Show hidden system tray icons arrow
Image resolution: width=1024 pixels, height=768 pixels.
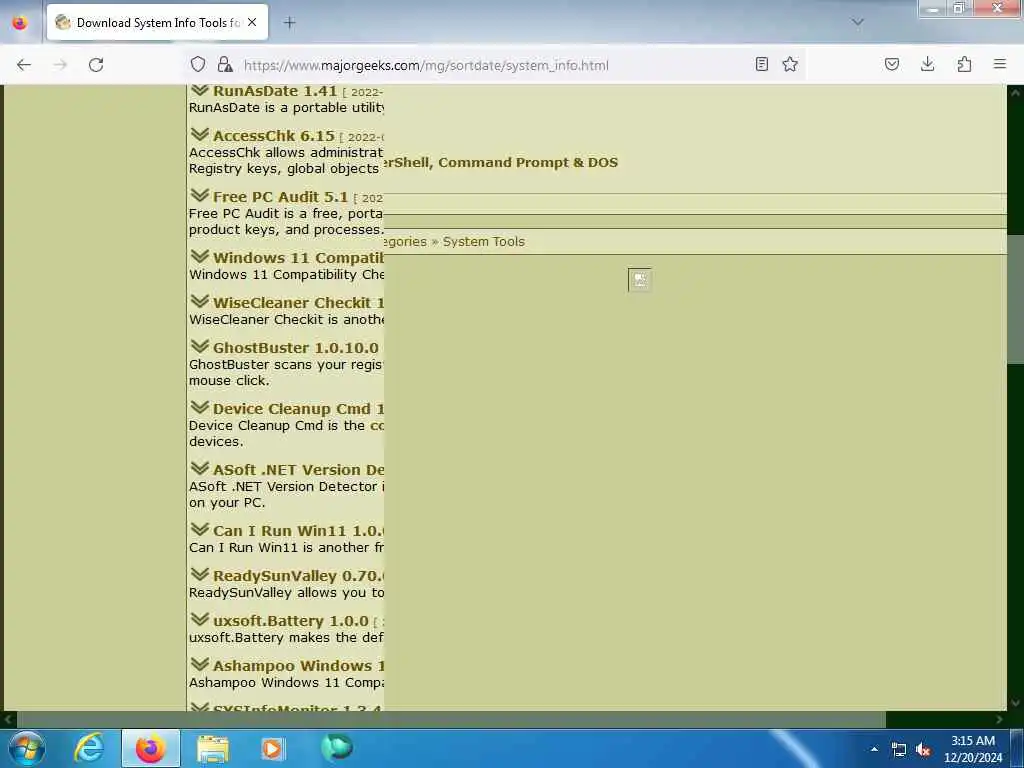click(x=874, y=749)
